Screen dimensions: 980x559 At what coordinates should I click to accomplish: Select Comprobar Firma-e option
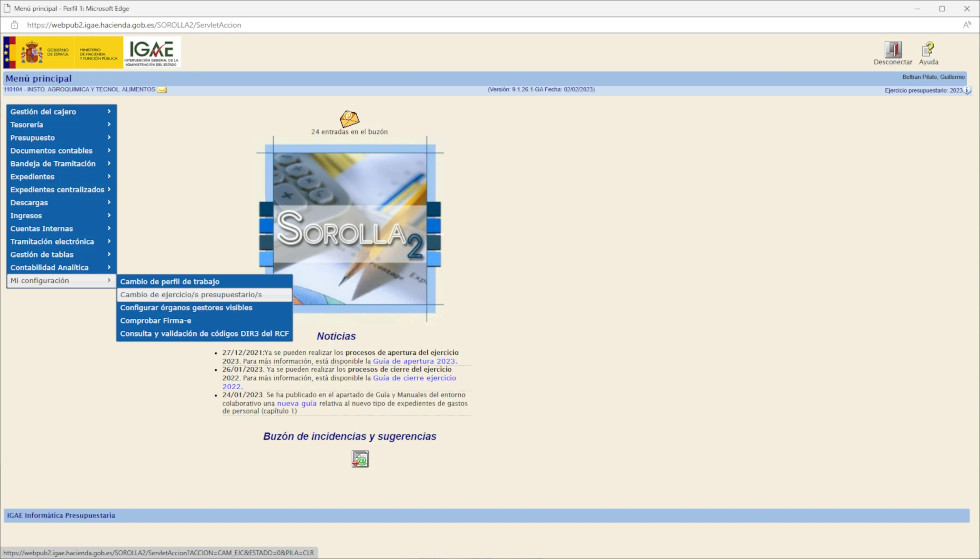click(x=155, y=321)
